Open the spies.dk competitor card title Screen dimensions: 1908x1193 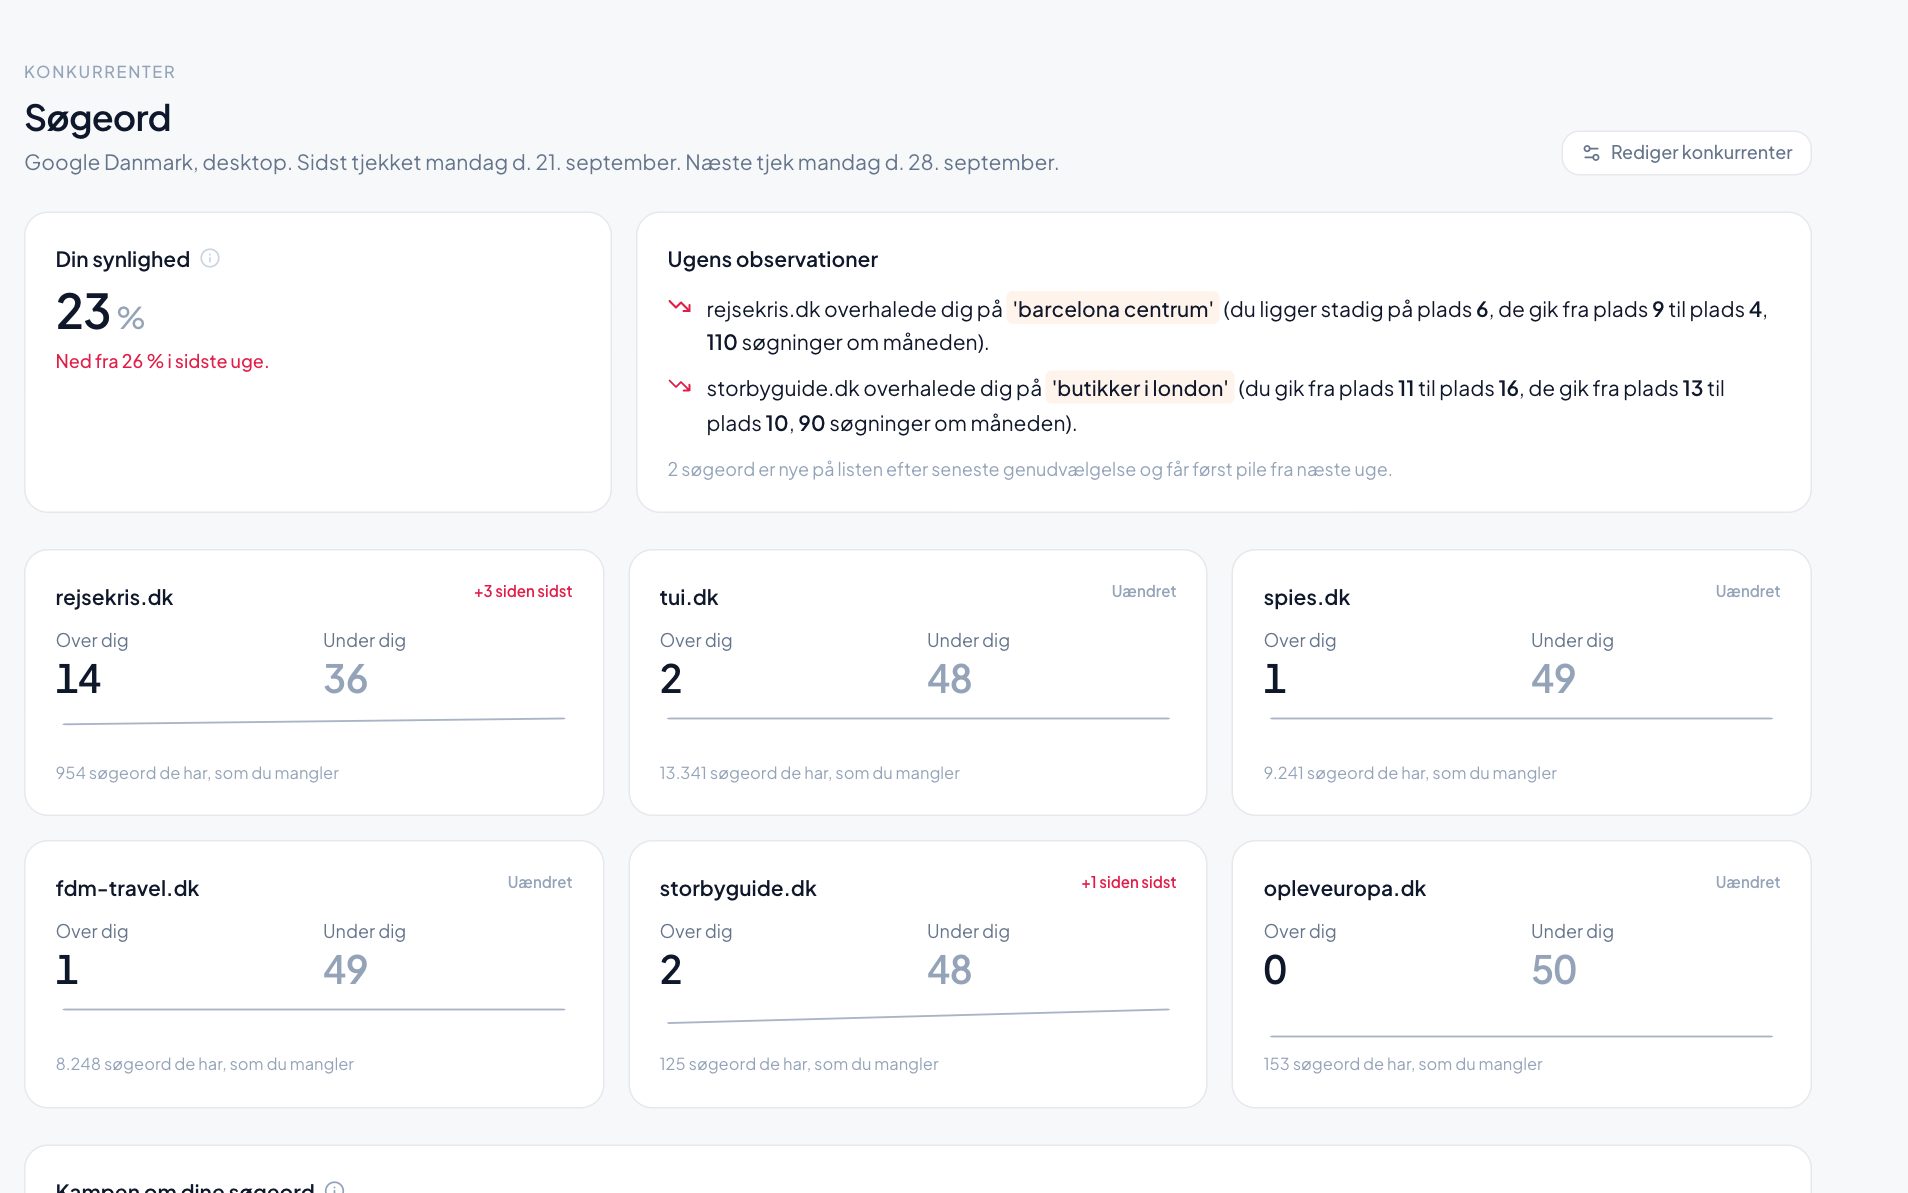[1306, 597]
